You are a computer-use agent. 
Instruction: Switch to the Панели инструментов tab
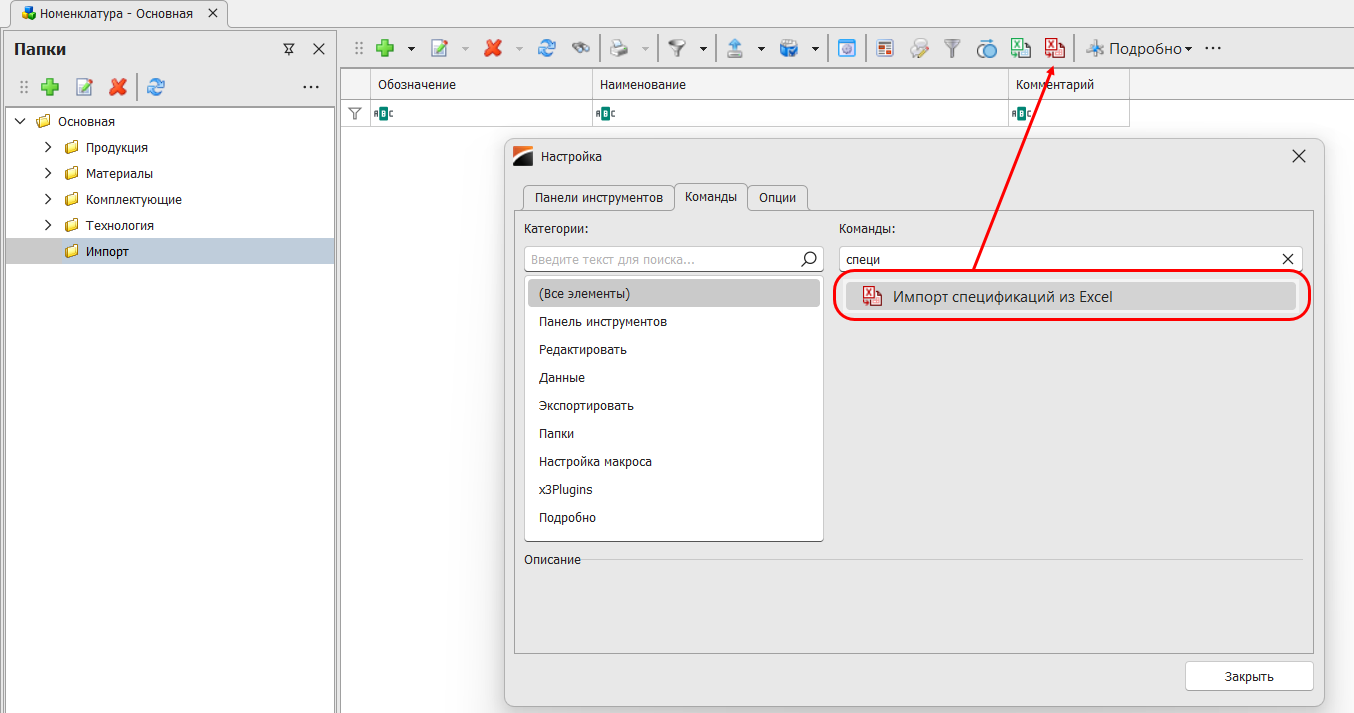pyautogui.click(x=598, y=197)
